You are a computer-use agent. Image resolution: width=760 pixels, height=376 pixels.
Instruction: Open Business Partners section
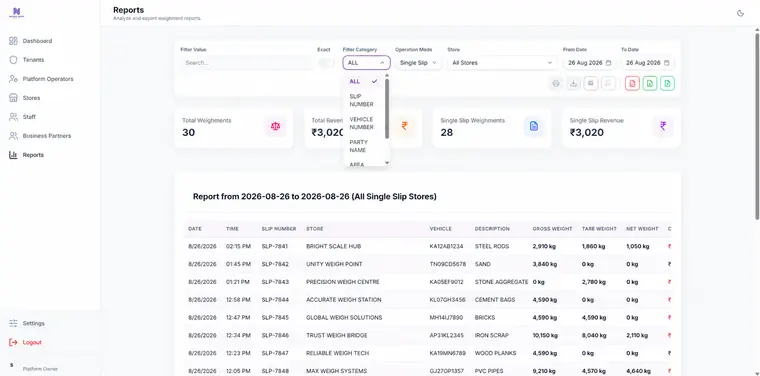point(47,136)
